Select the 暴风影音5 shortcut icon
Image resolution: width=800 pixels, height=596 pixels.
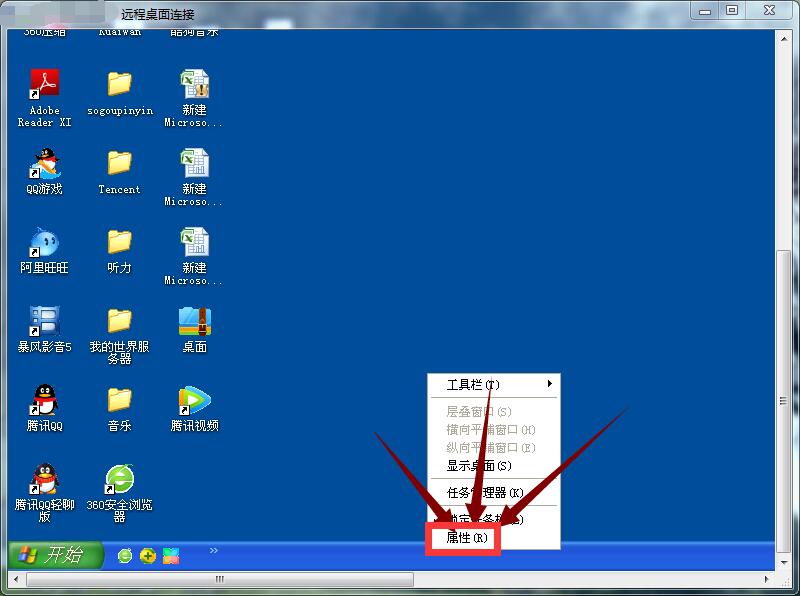coord(44,321)
